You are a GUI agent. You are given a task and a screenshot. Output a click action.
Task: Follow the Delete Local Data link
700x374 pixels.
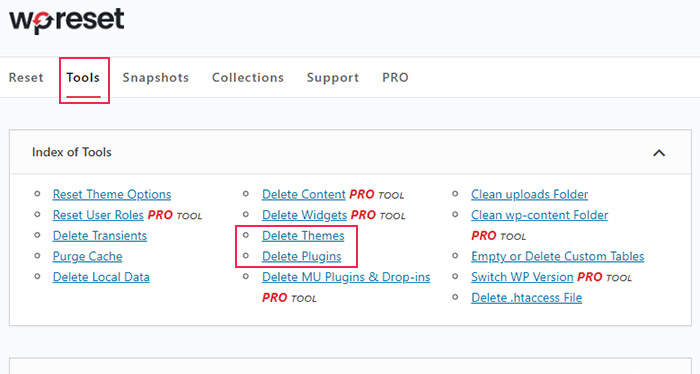(101, 277)
